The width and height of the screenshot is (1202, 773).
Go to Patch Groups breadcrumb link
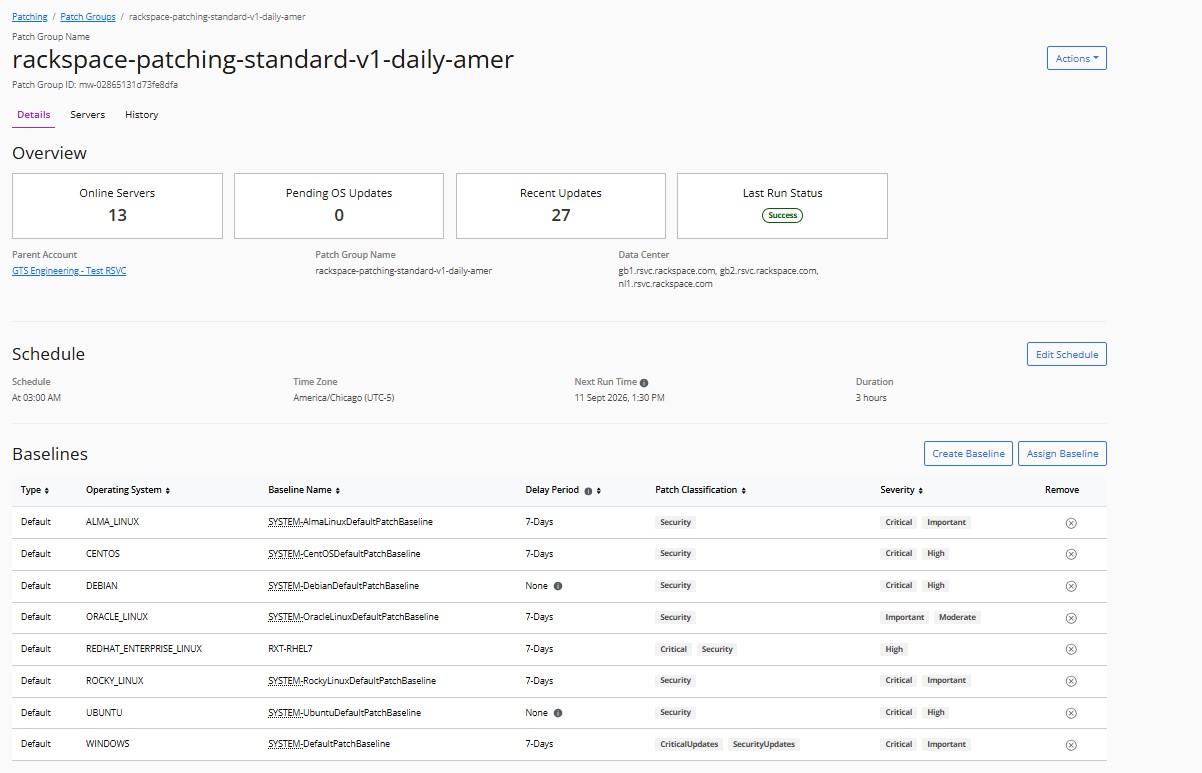(x=88, y=17)
